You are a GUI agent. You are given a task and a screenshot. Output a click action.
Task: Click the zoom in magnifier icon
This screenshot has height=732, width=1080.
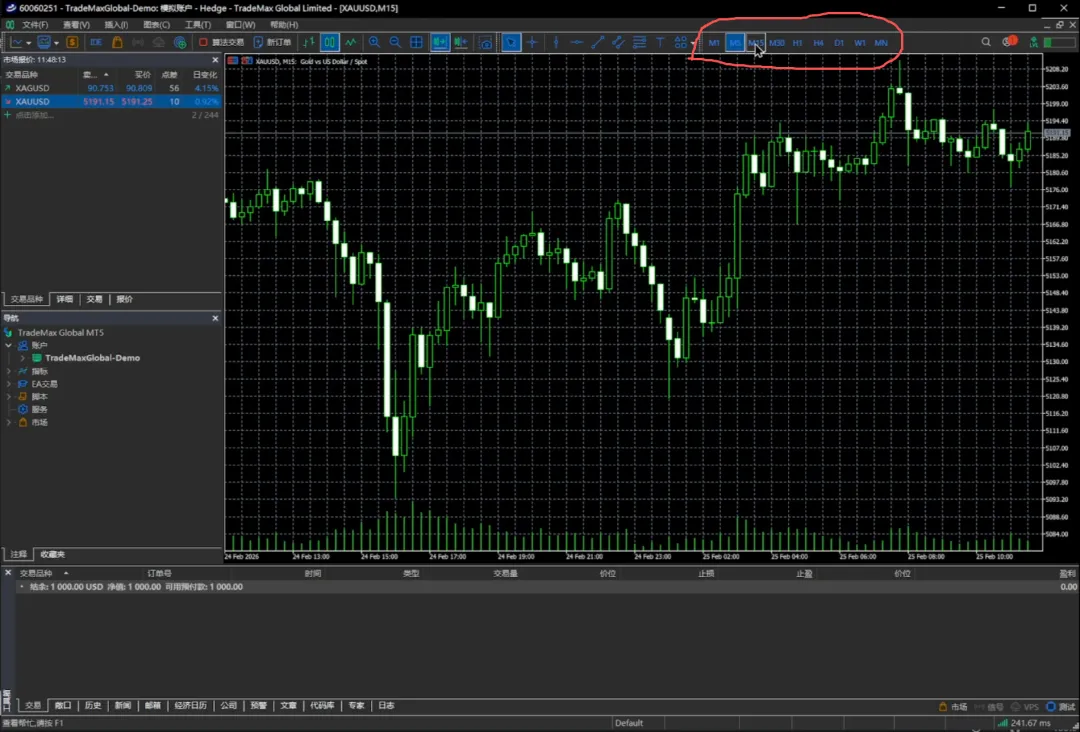(374, 42)
